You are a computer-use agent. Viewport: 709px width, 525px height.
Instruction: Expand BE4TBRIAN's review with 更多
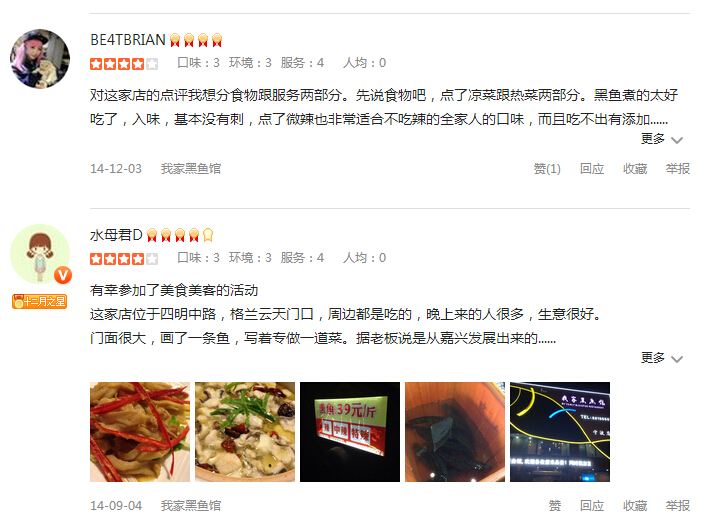coord(662,139)
